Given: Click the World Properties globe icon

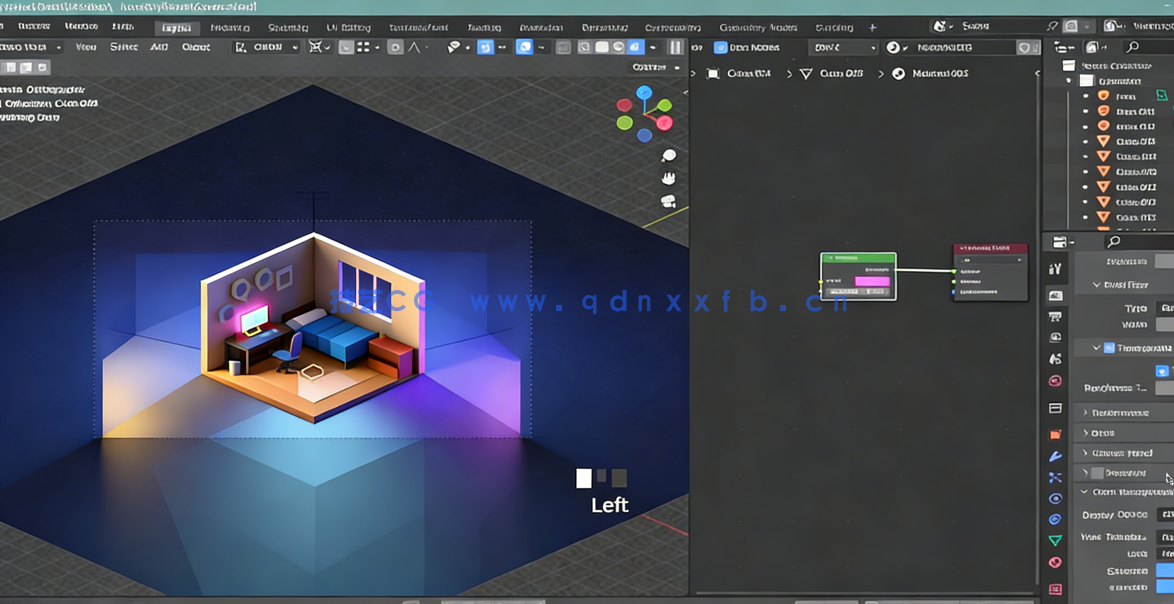Looking at the screenshot, I should click(1057, 380).
